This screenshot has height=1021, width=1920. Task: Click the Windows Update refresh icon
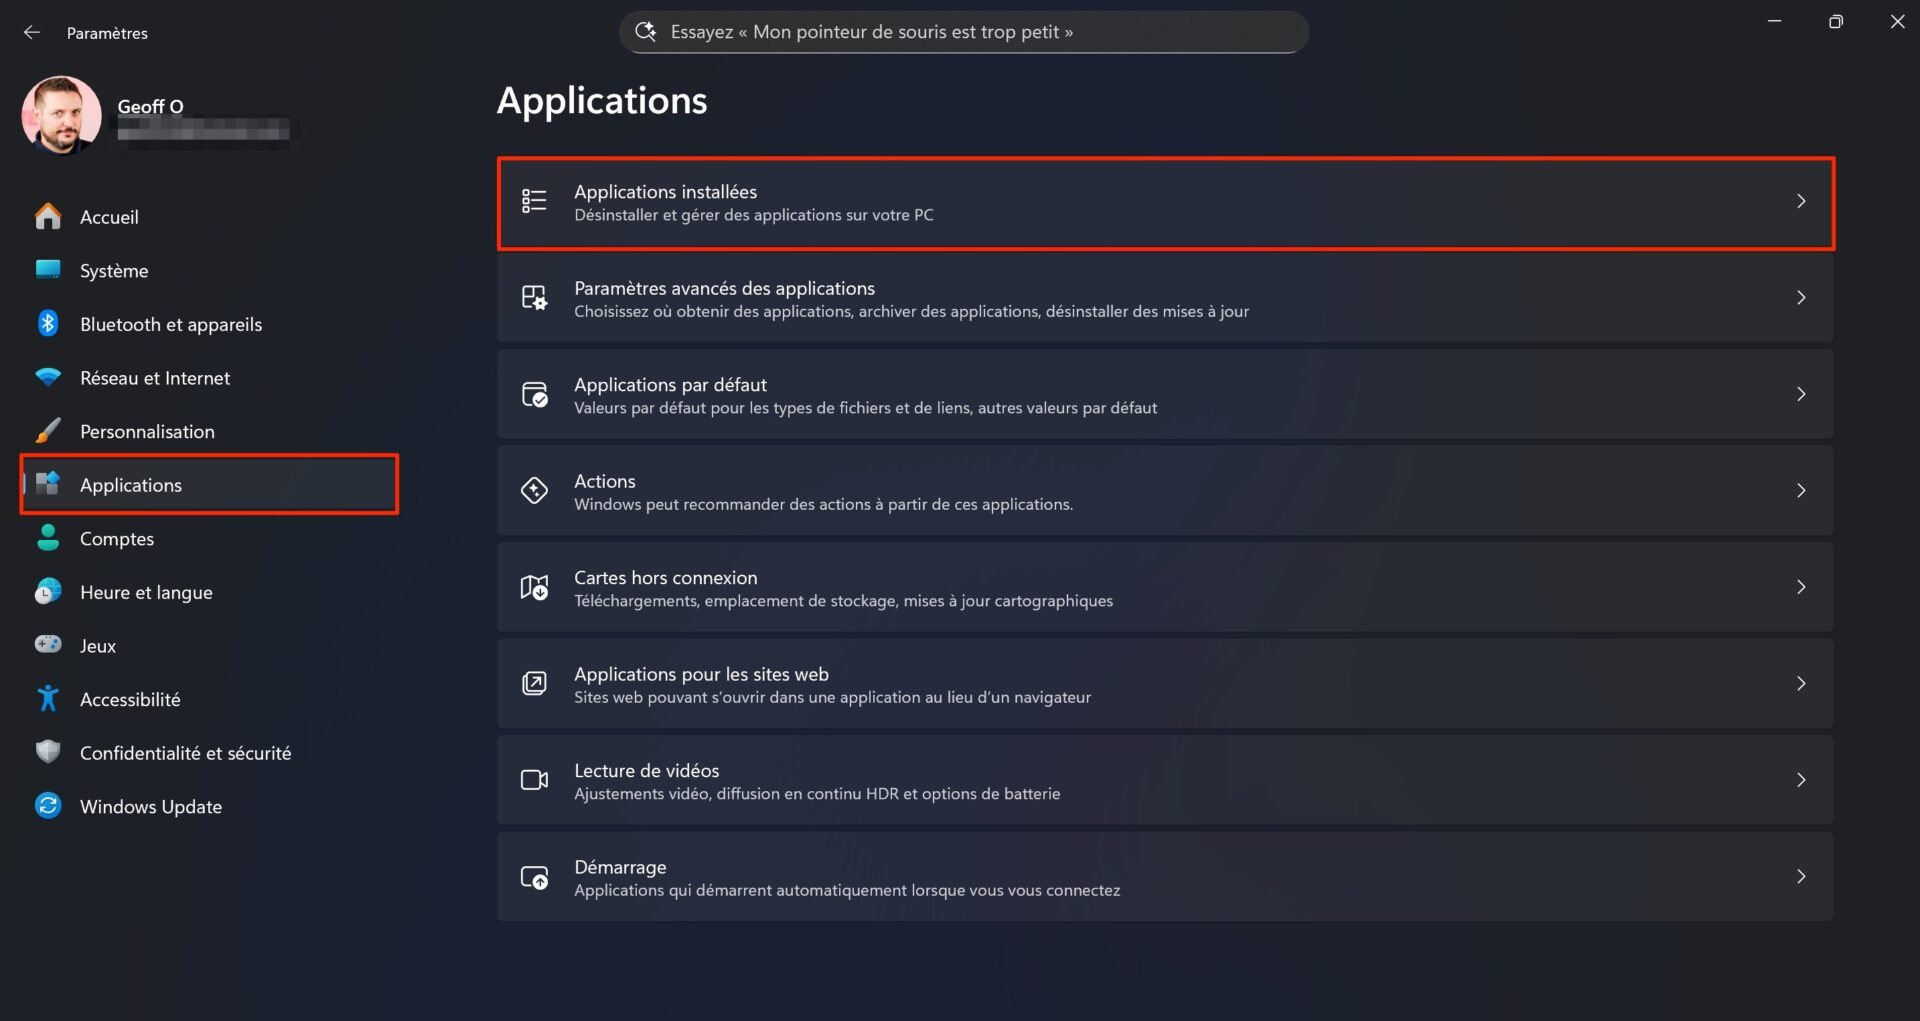click(x=48, y=806)
